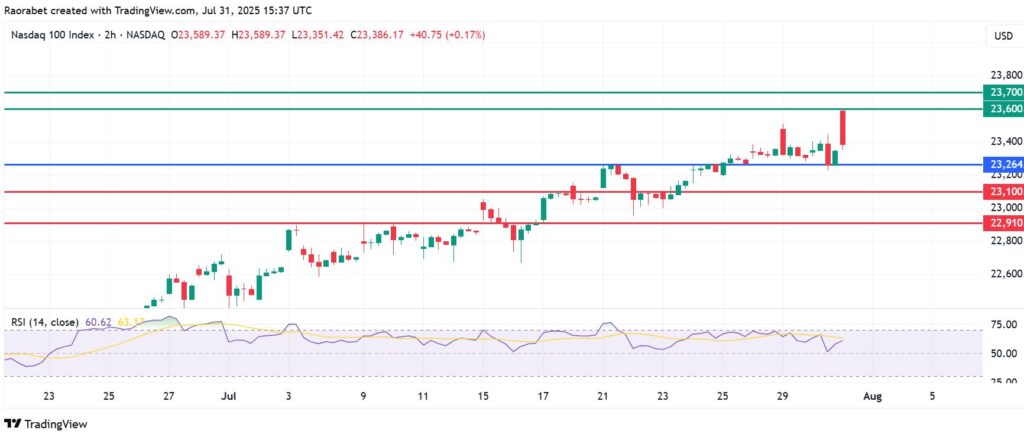1024x437 pixels.
Task: Click the red 22,910 price label
Action: [1002, 223]
